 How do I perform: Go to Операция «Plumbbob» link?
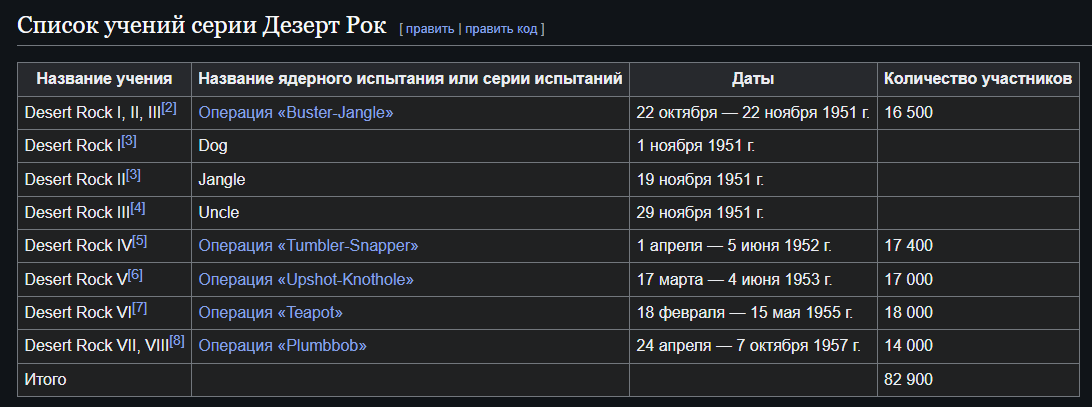(283, 346)
